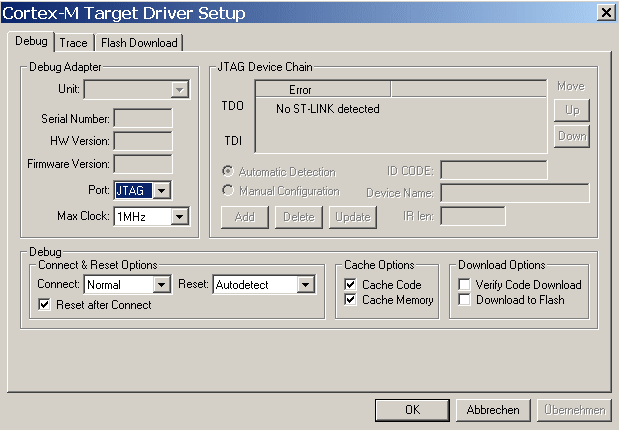Open the Reset dropdown showing Autodetect
This screenshot has width=619, height=430.
(306, 284)
